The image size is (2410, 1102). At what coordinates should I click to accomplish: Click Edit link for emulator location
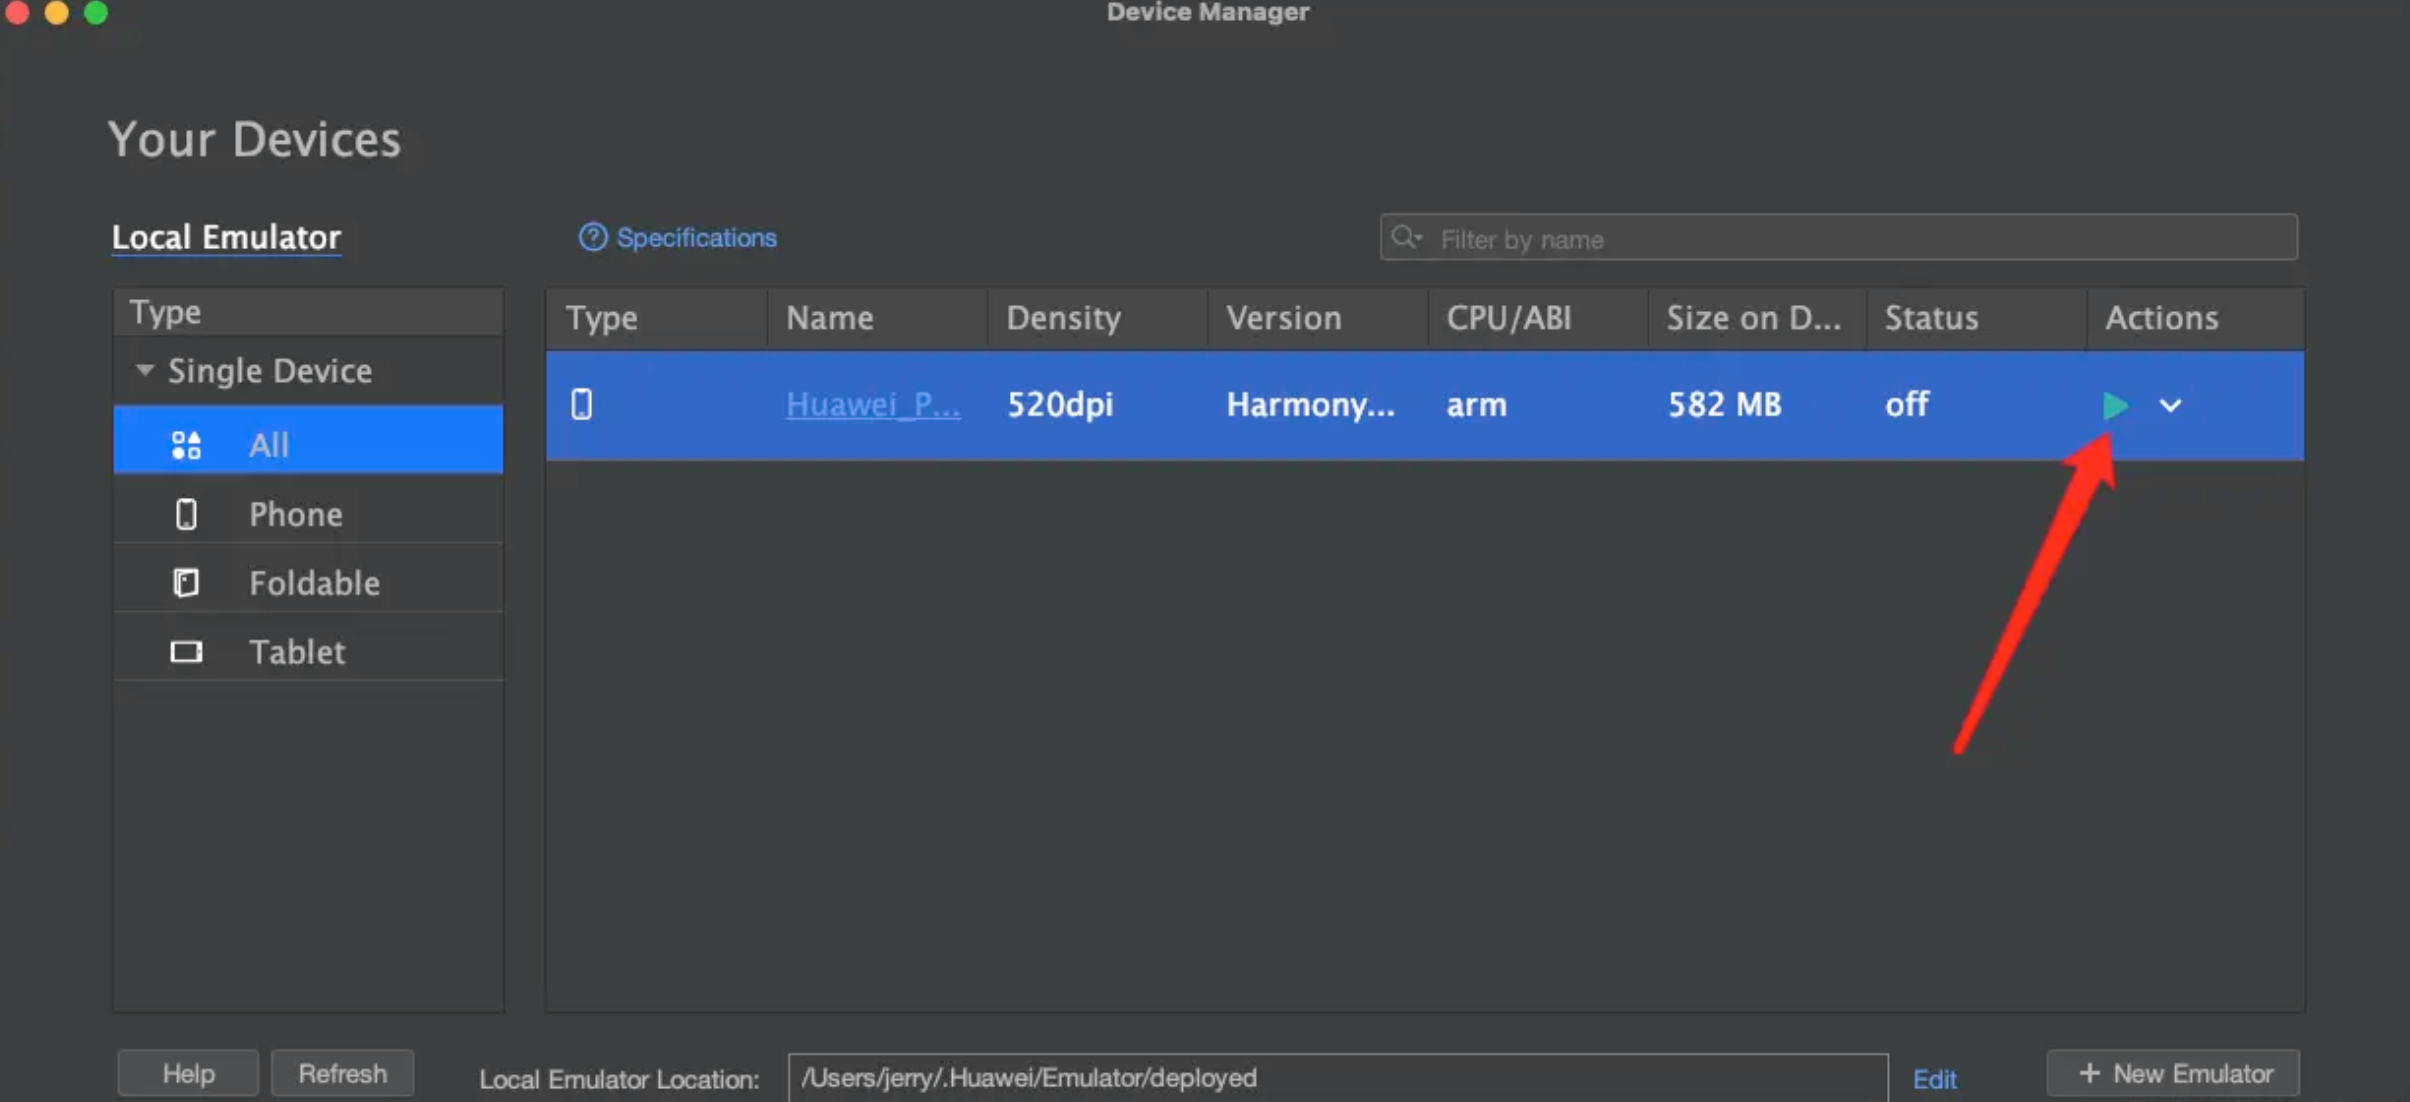coord(1934,1079)
